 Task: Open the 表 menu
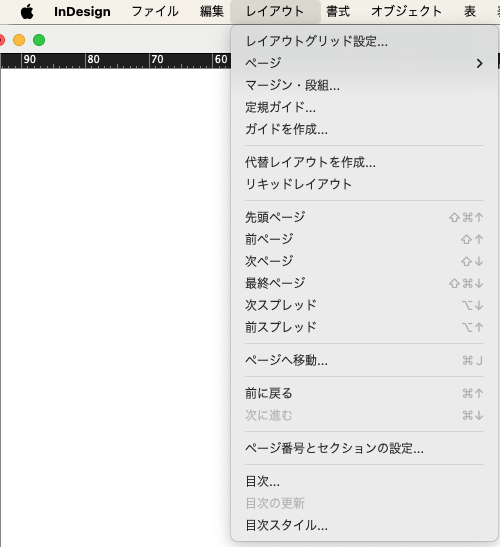click(470, 12)
